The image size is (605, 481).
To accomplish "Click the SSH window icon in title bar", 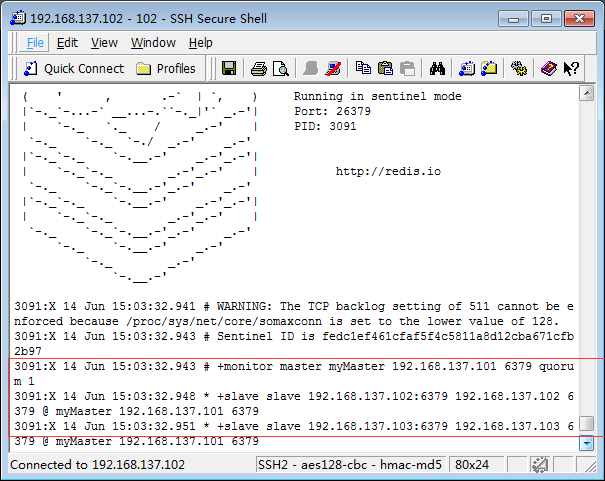I will [18, 18].
